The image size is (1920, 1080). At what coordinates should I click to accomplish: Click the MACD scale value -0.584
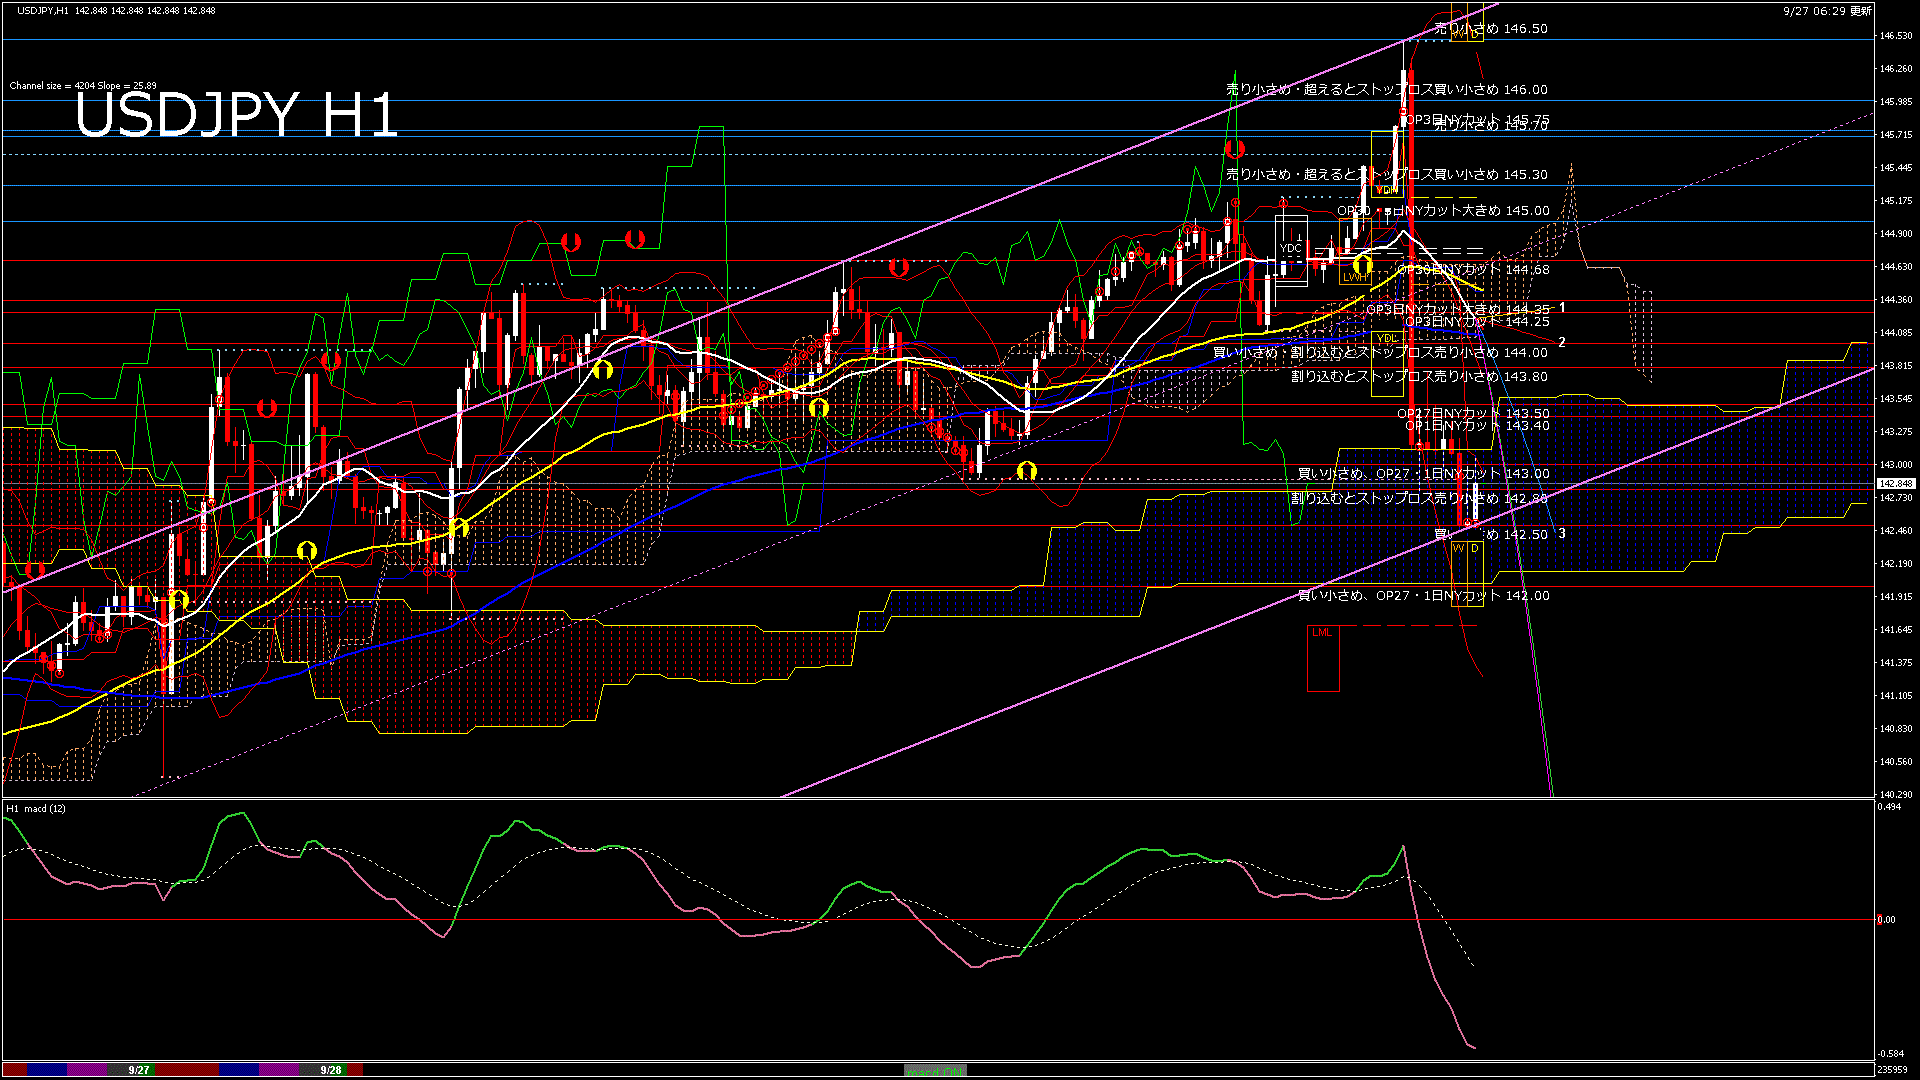[1890, 1054]
